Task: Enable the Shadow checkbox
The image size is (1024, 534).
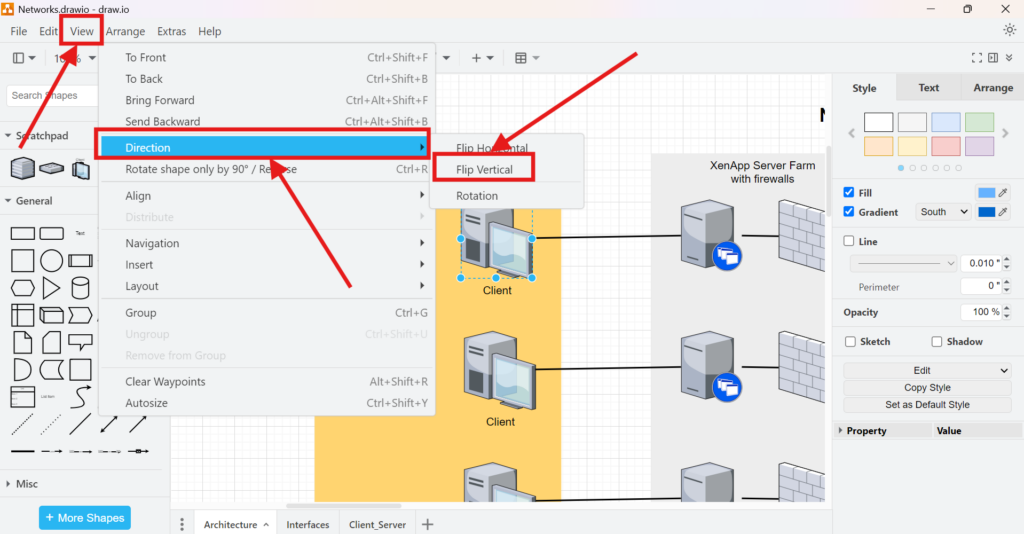Action: coord(936,341)
